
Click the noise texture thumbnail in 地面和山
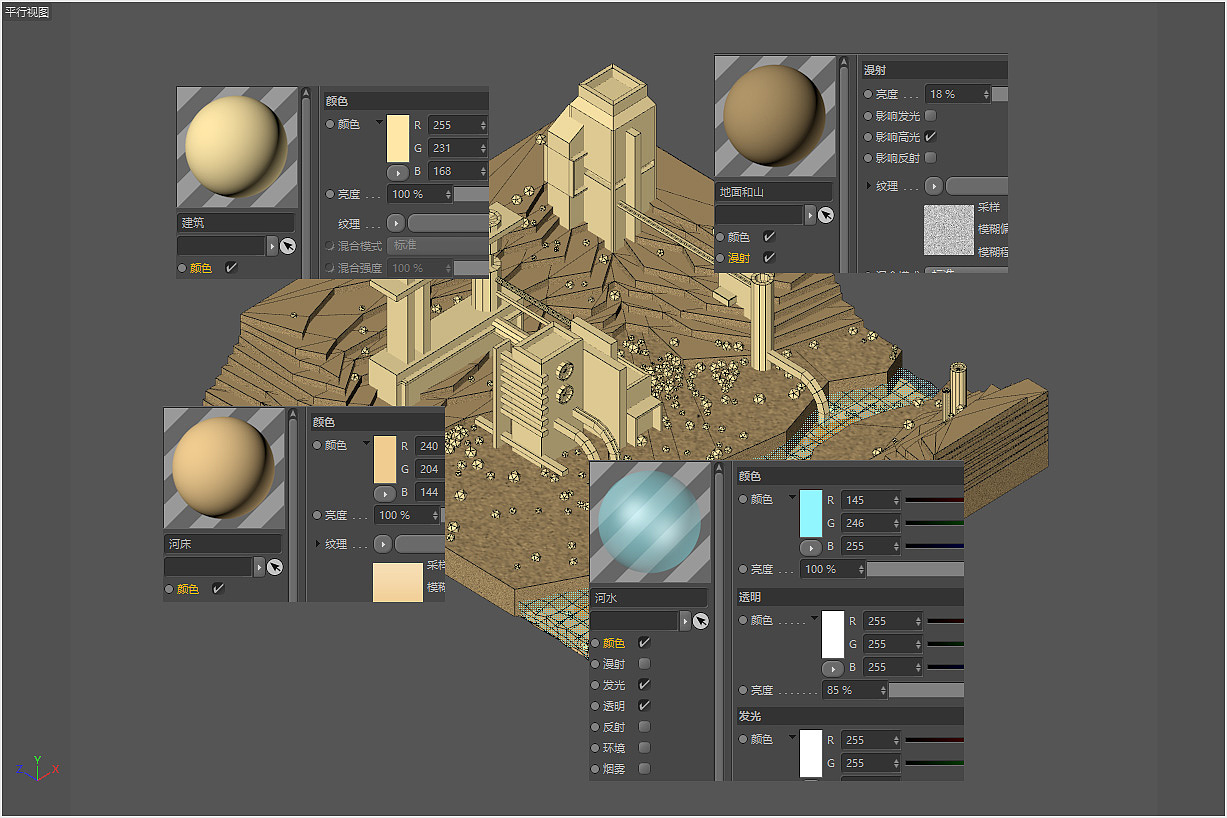point(949,230)
